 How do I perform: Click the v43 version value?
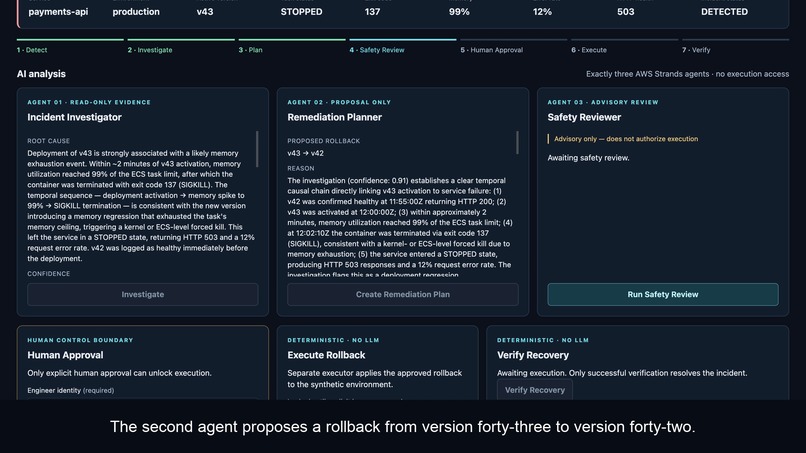point(205,12)
